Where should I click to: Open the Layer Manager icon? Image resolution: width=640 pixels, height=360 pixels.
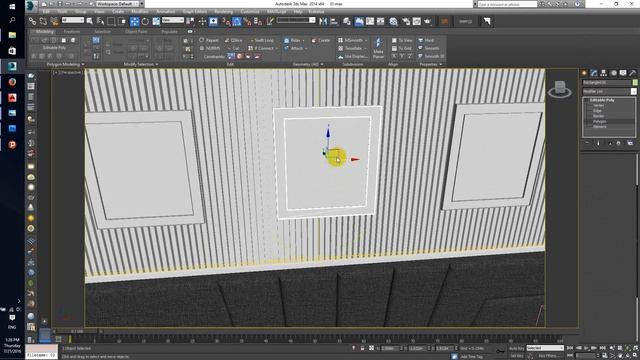click(x=347, y=21)
